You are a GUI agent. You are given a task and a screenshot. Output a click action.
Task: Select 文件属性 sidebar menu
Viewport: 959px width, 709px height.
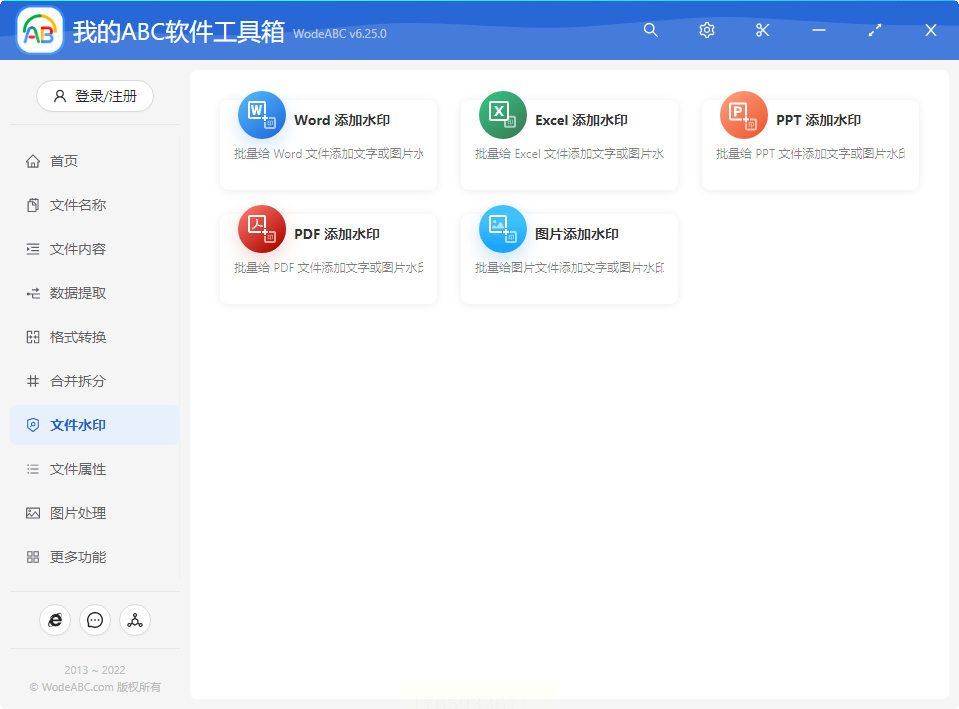point(95,469)
